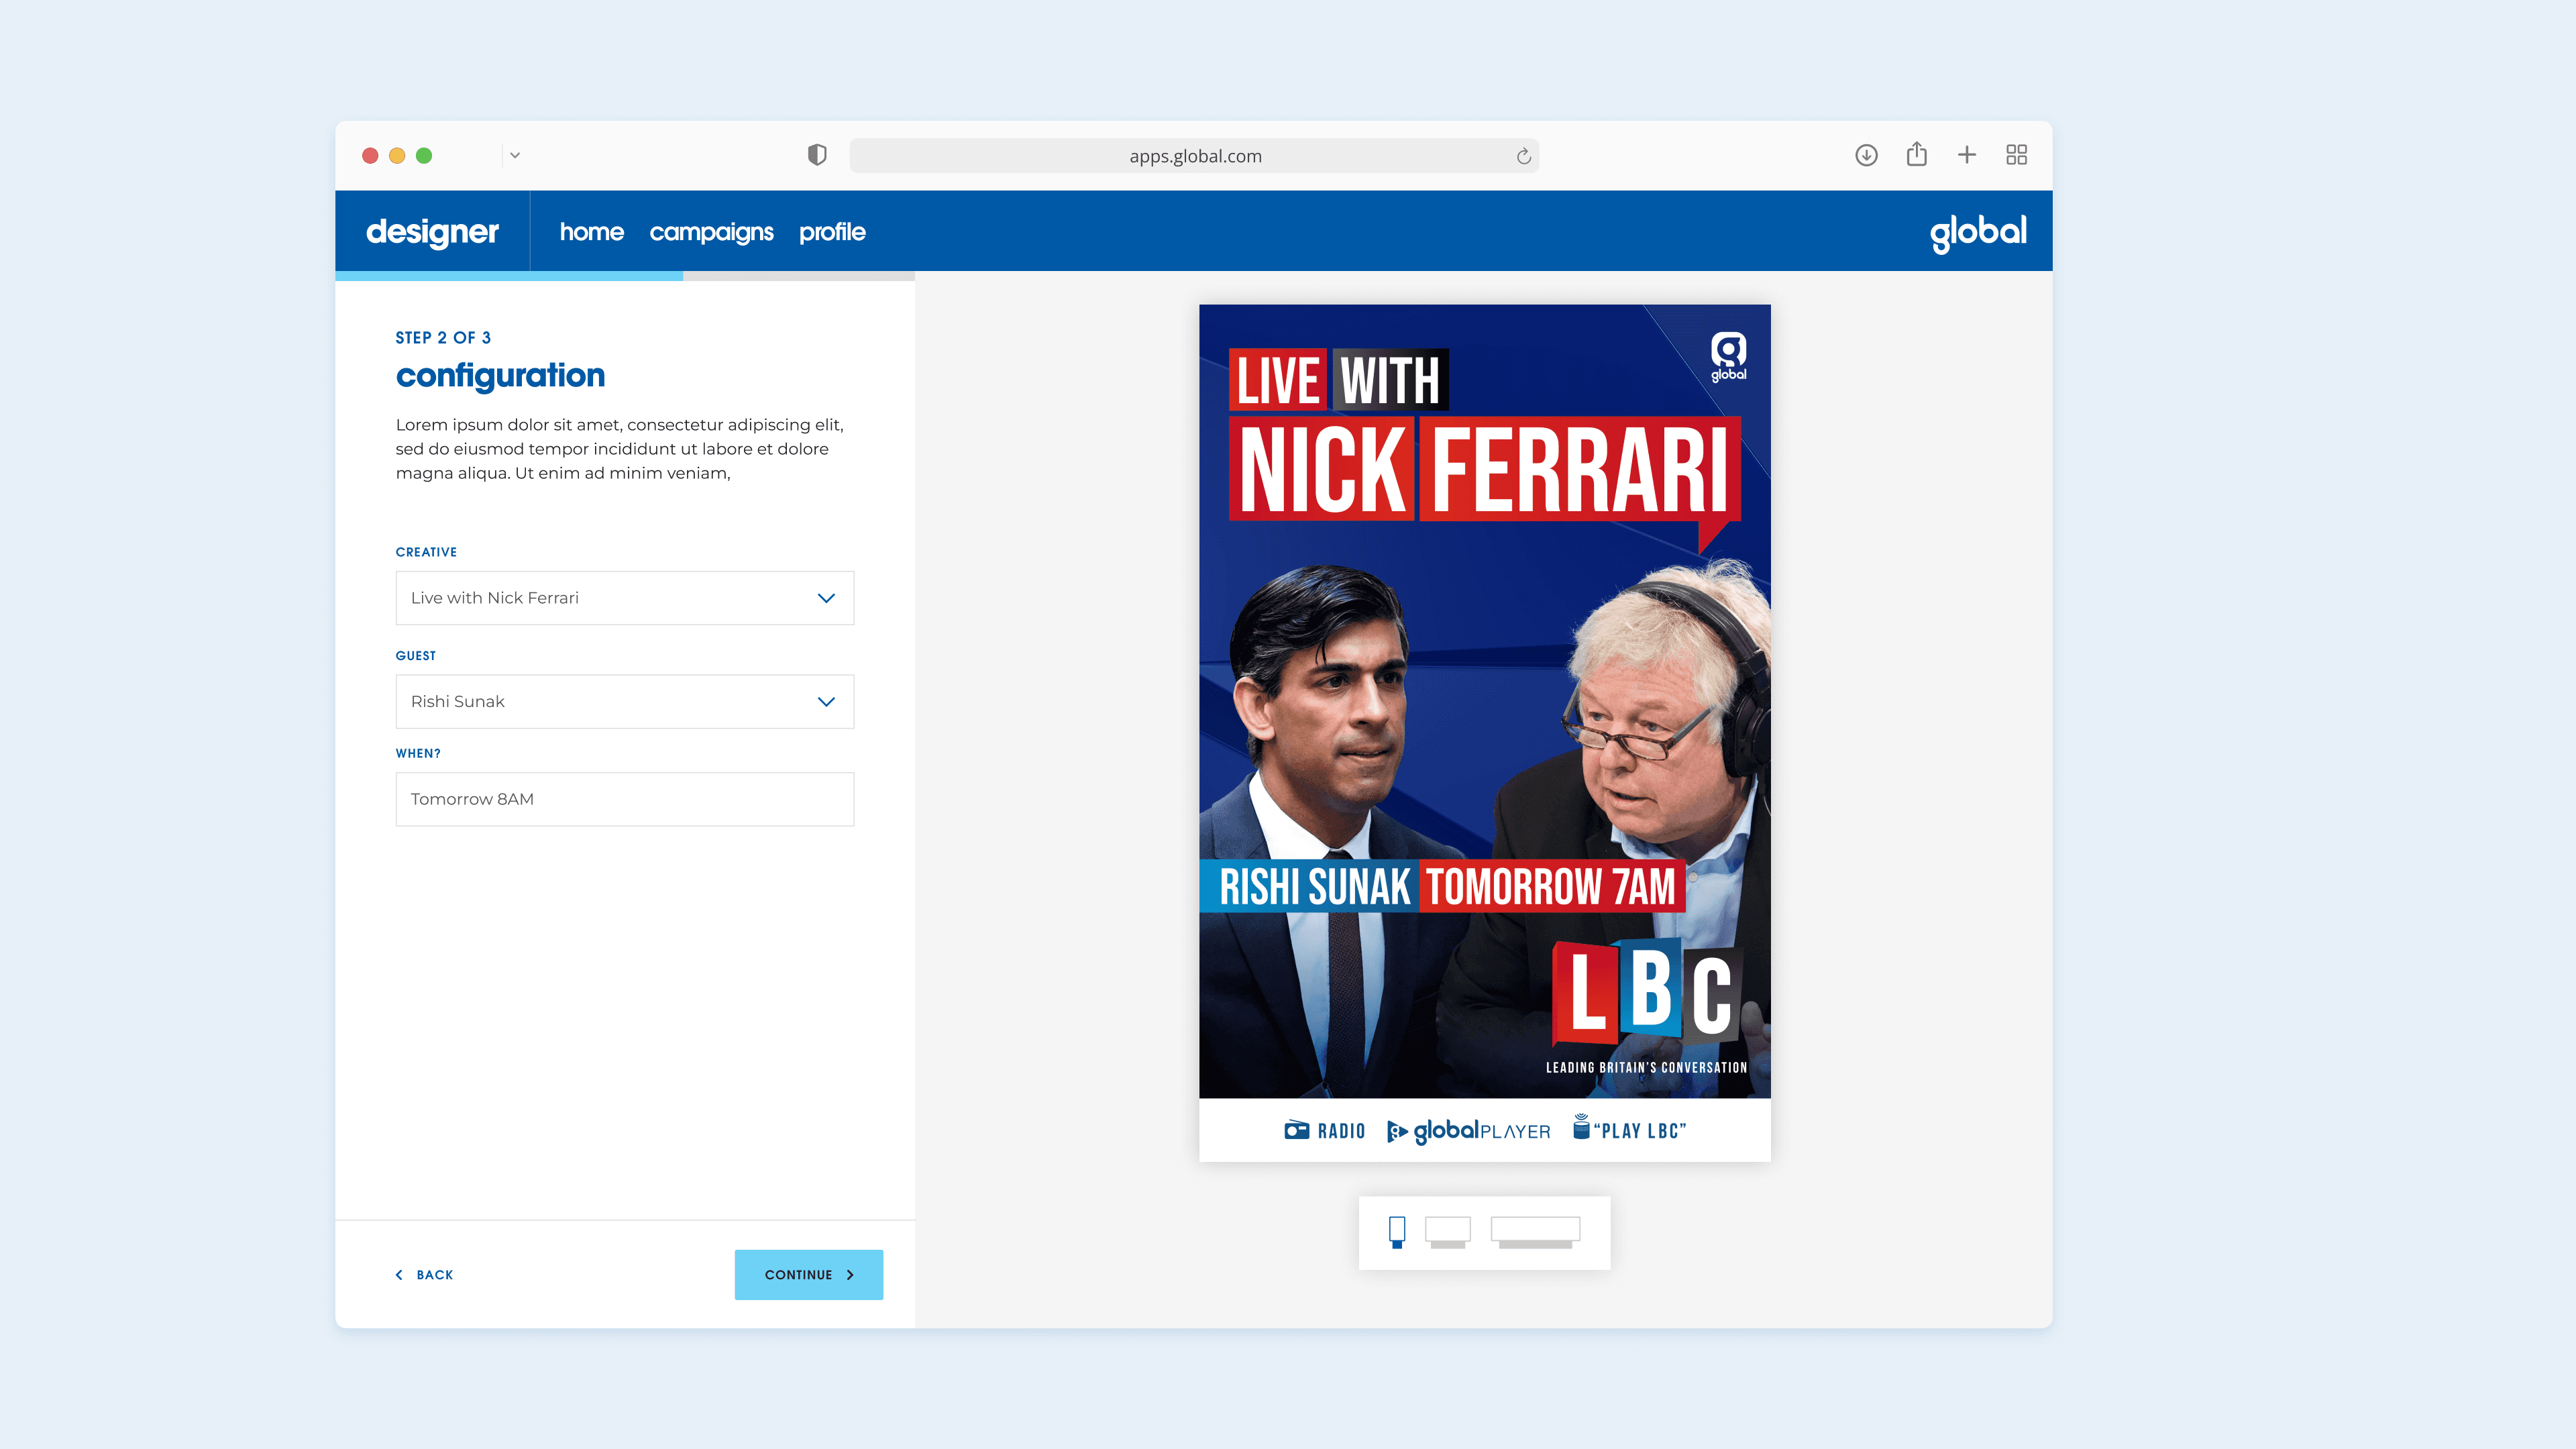Open the campaigns menu item
Screen dimensions: 2576x1449
712,231
